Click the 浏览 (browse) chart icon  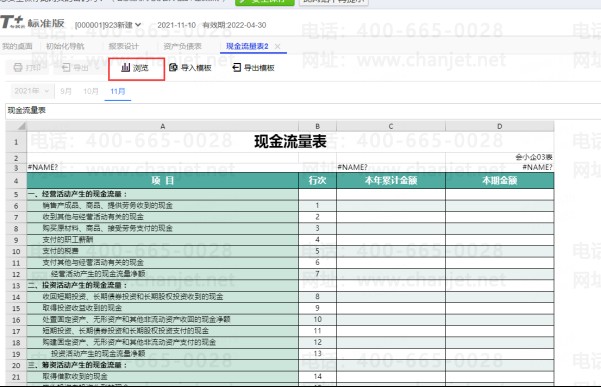(x=125, y=68)
